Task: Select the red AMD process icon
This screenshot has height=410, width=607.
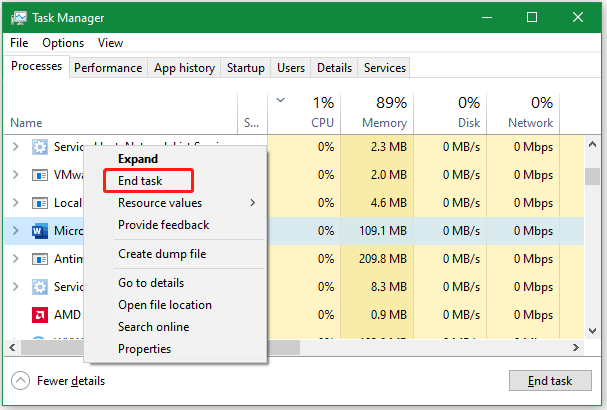Action: pyautogui.click(x=39, y=315)
